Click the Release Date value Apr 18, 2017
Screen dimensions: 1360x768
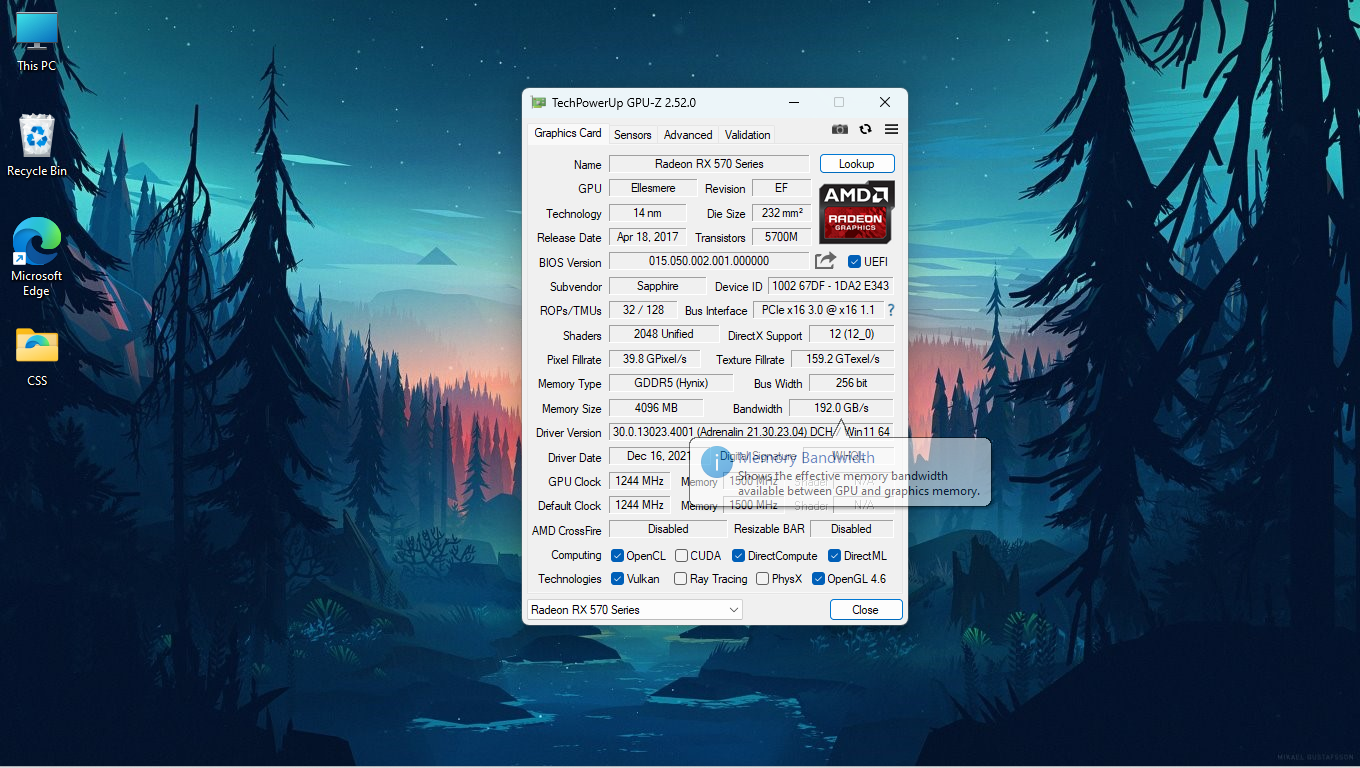tap(647, 237)
